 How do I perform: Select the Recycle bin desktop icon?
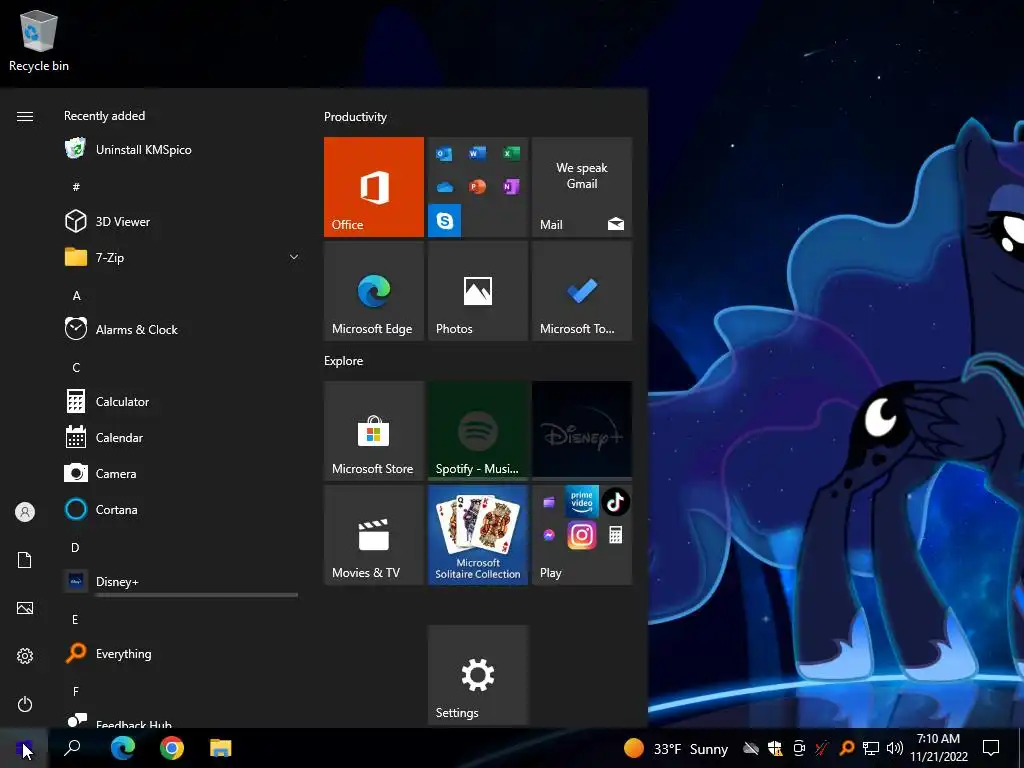39,40
